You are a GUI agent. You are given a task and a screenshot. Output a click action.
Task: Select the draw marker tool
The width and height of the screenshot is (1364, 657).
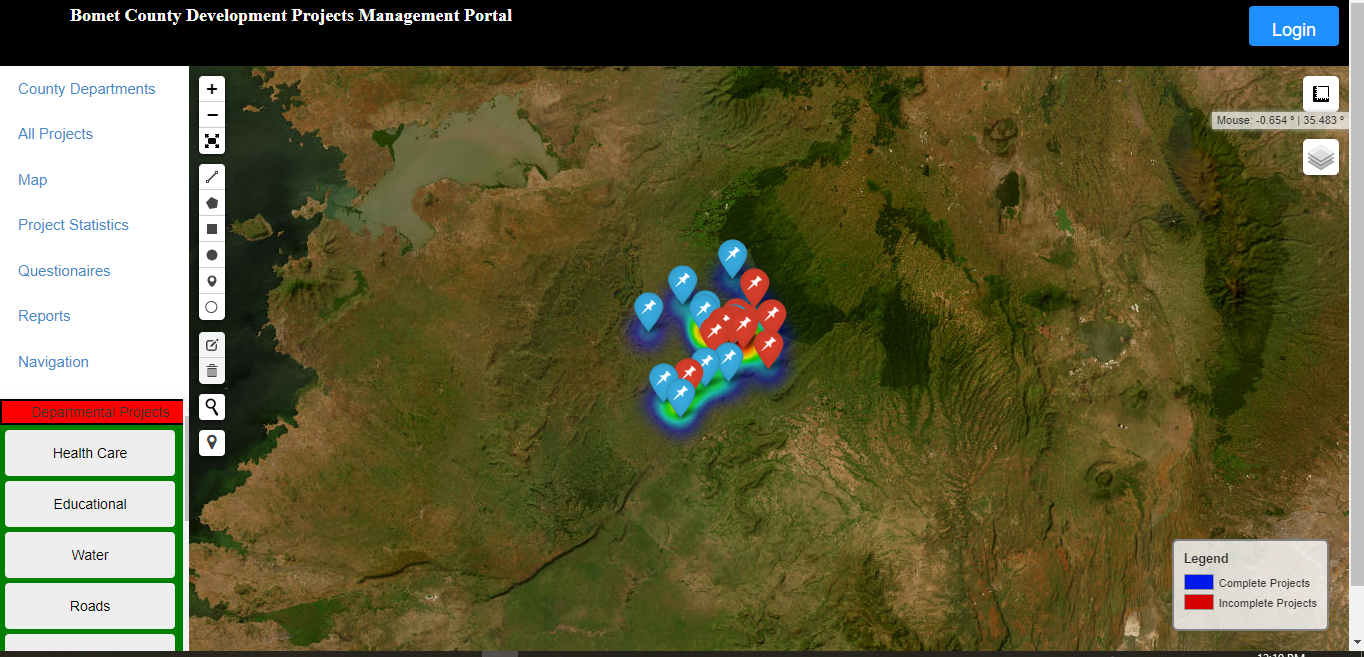click(212, 282)
